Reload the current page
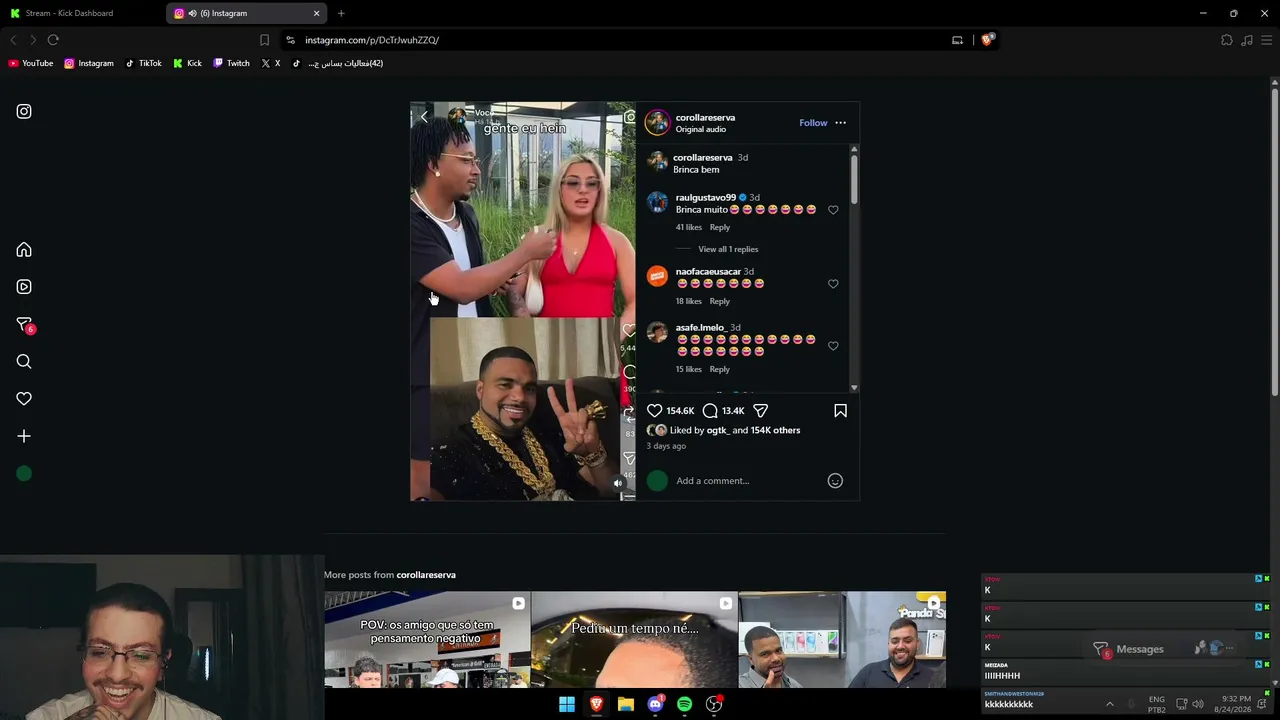Viewport: 1280px width, 720px height. coord(53,40)
